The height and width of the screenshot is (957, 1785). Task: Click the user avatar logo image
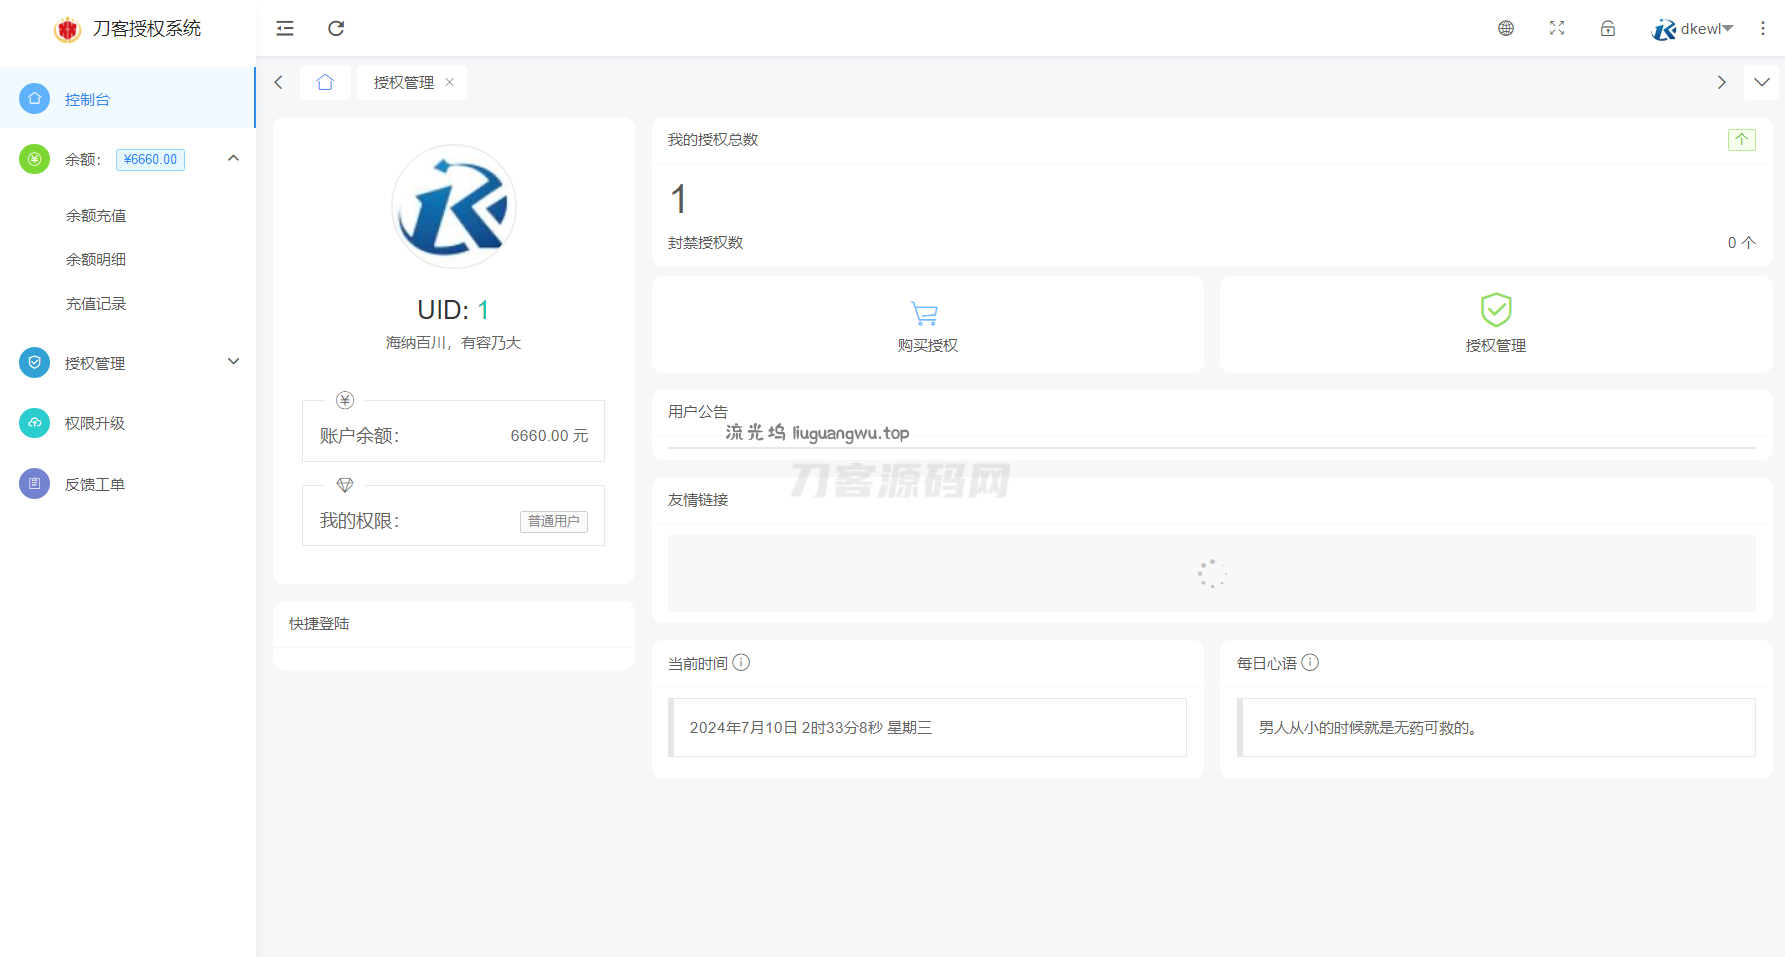tap(454, 207)
